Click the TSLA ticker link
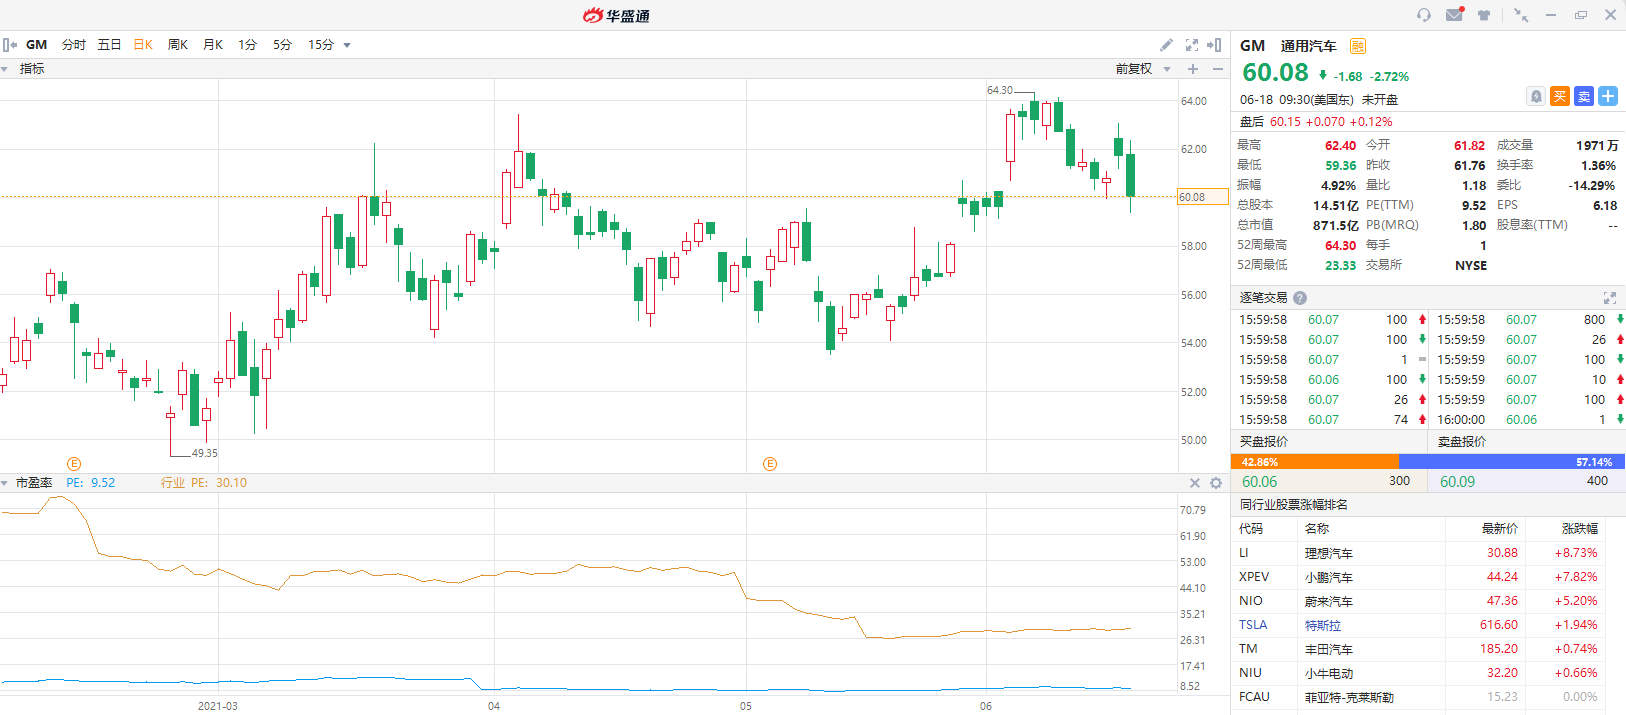Image resolution: width=1626 pixels, height=715 pixels. tap(1253, 625)
